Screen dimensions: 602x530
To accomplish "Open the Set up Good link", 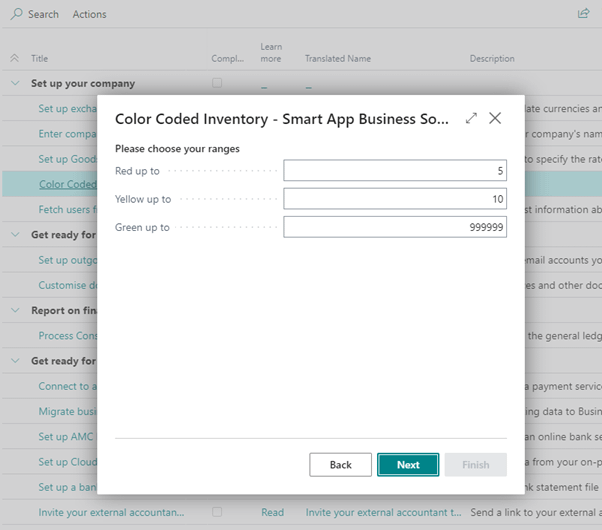I will 68,159.
